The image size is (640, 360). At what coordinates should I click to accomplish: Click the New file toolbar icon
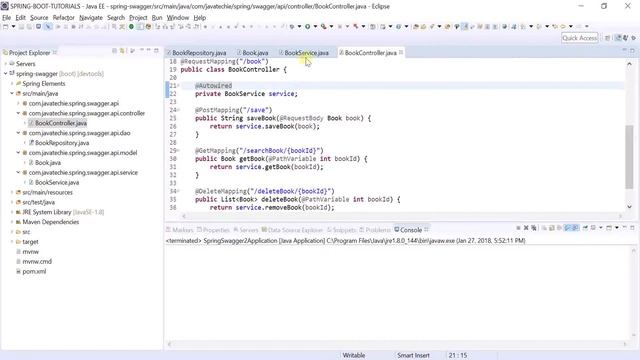5,27
